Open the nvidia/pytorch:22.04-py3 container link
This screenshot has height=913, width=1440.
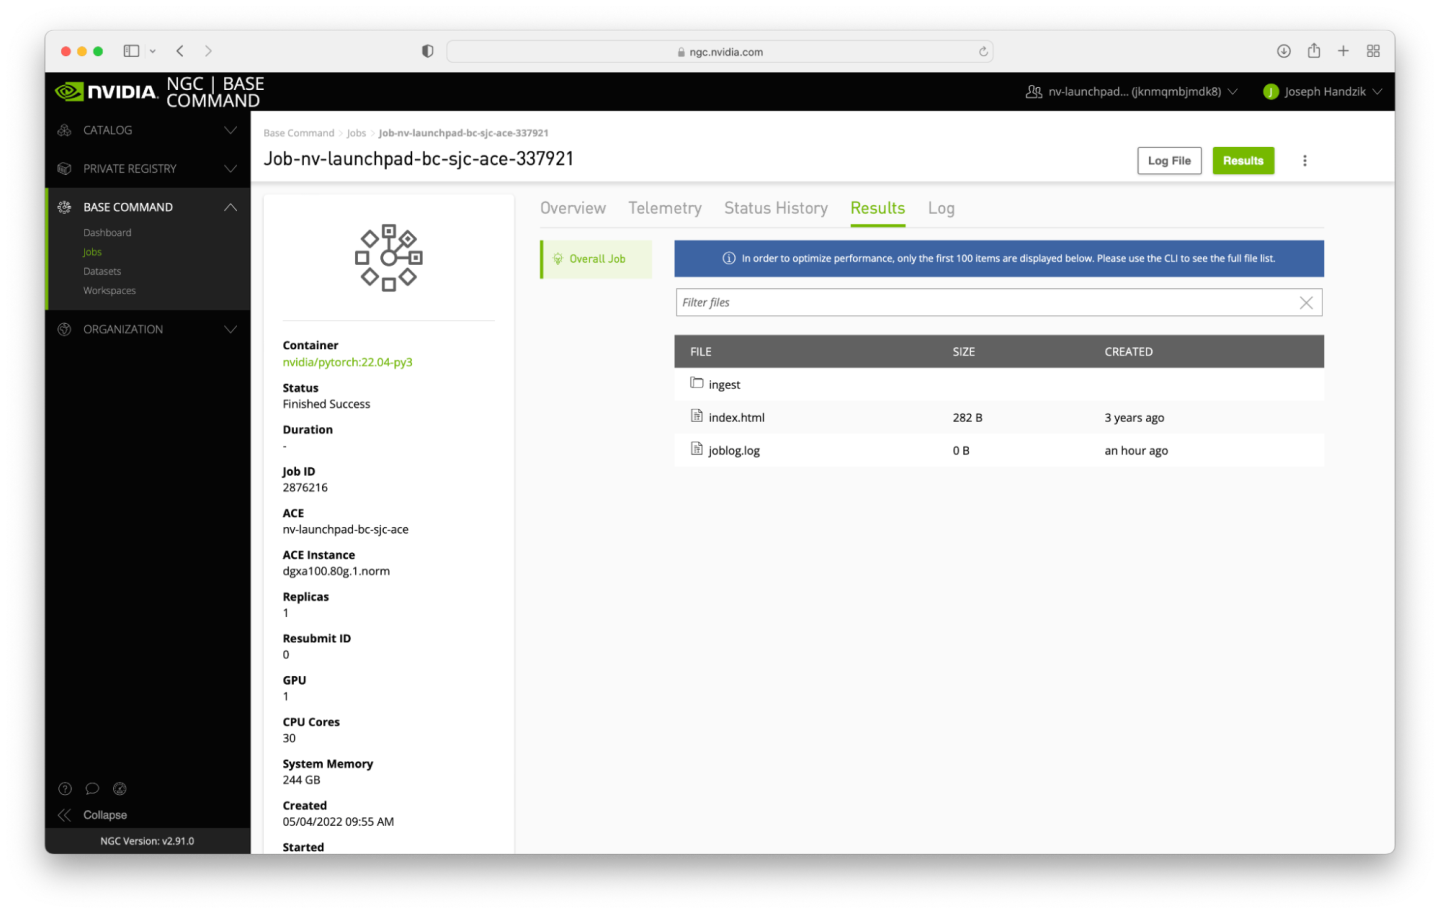click(347, 363)
